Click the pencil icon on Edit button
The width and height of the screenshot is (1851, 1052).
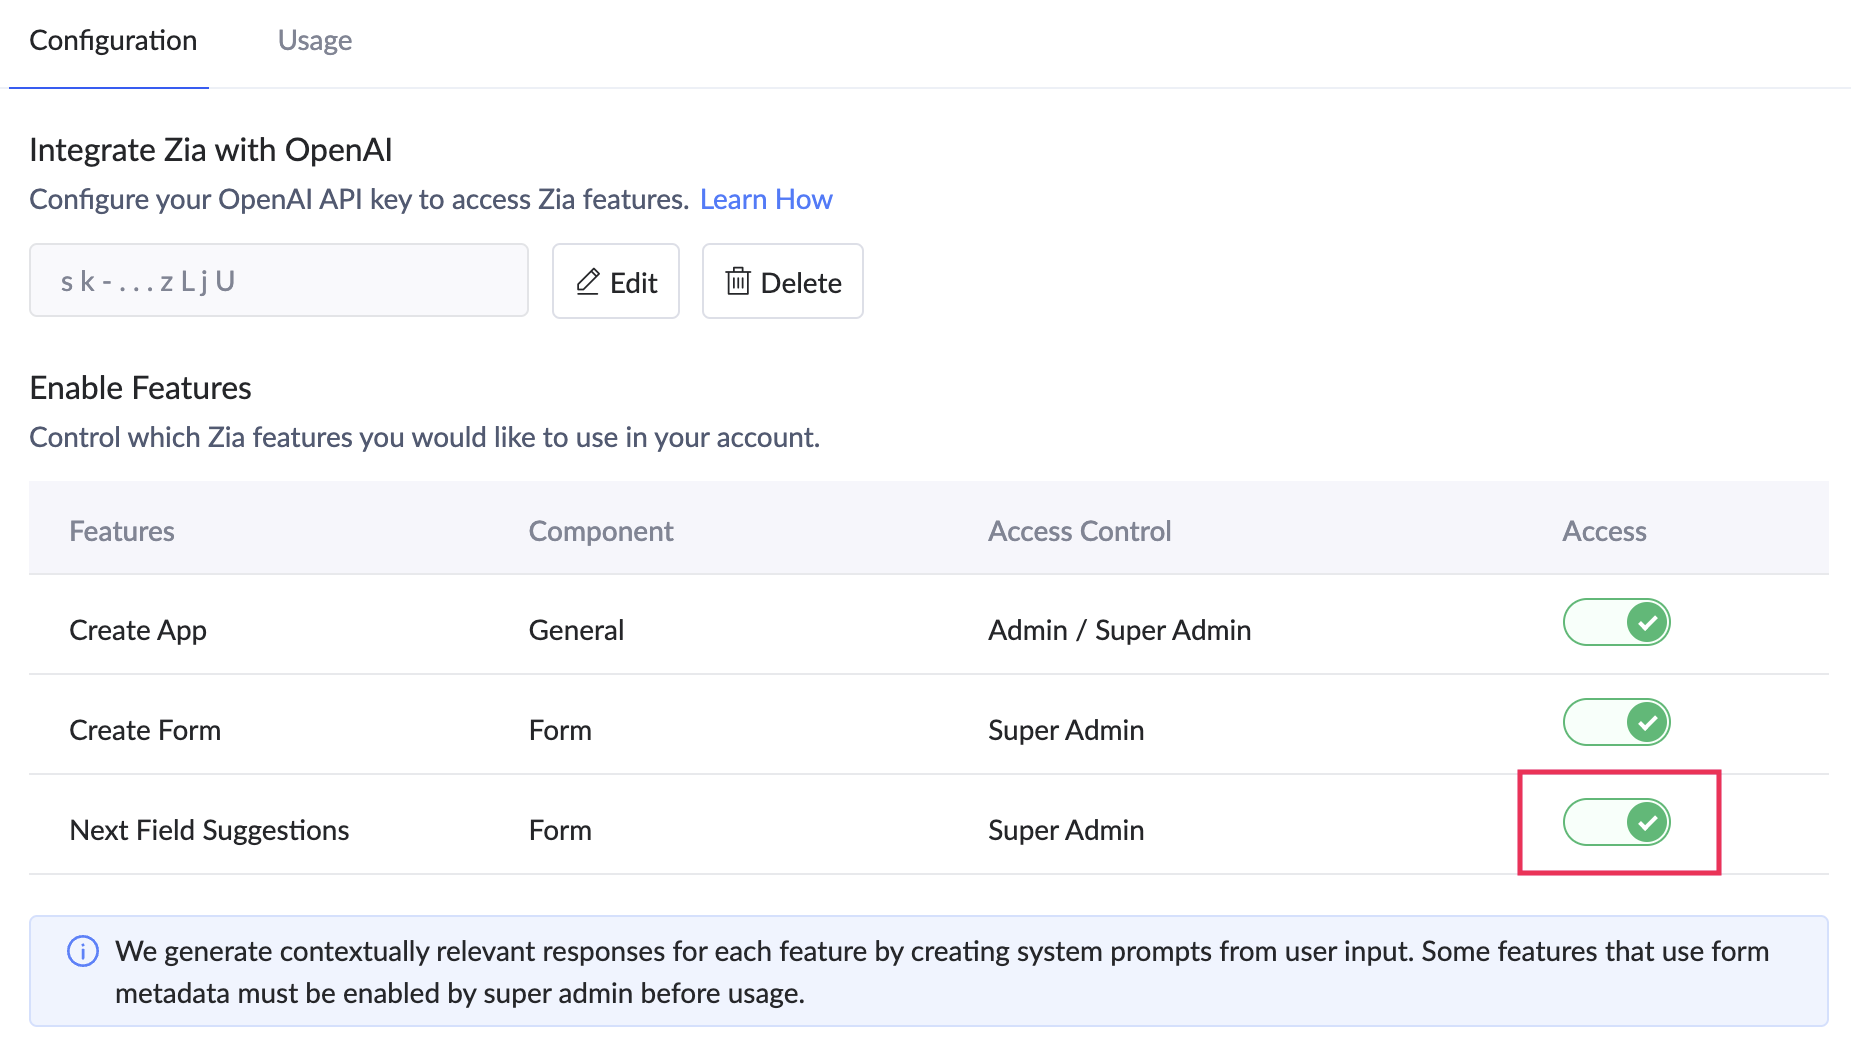(588, 281)
